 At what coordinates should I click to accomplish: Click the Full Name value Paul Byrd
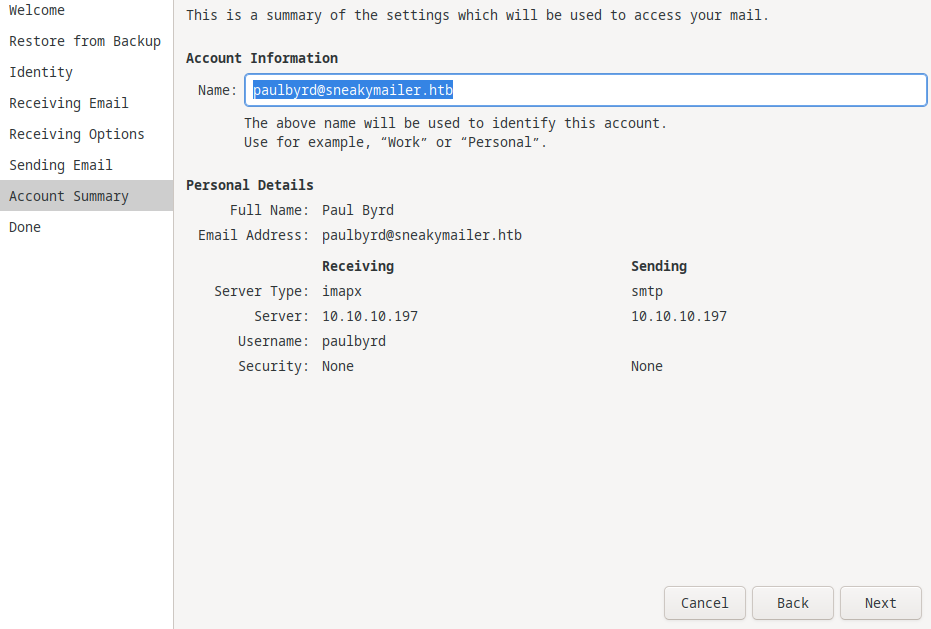(357, 210)
